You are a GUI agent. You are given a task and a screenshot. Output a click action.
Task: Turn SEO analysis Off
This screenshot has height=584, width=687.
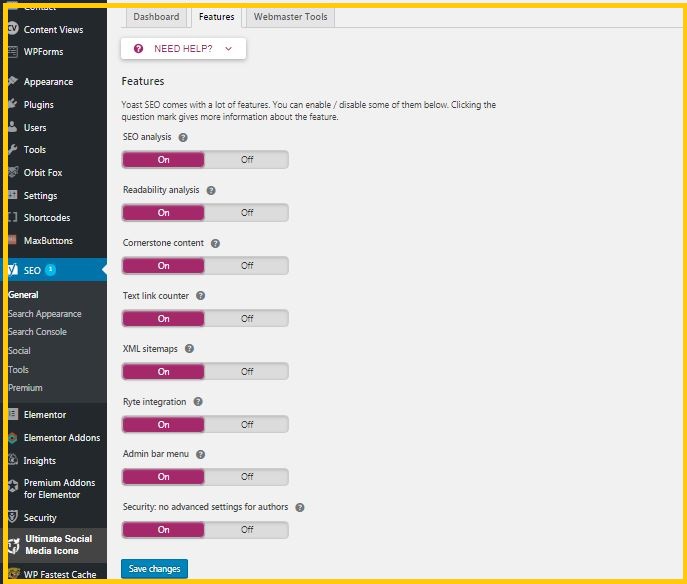coord(247,159)
